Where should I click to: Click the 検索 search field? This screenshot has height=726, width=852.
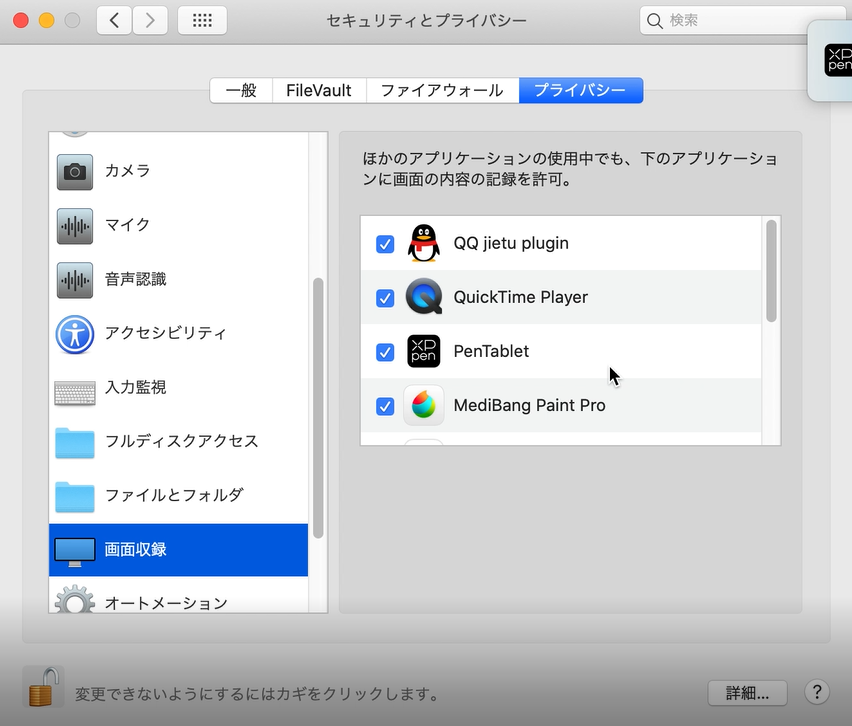coord(744,21)
